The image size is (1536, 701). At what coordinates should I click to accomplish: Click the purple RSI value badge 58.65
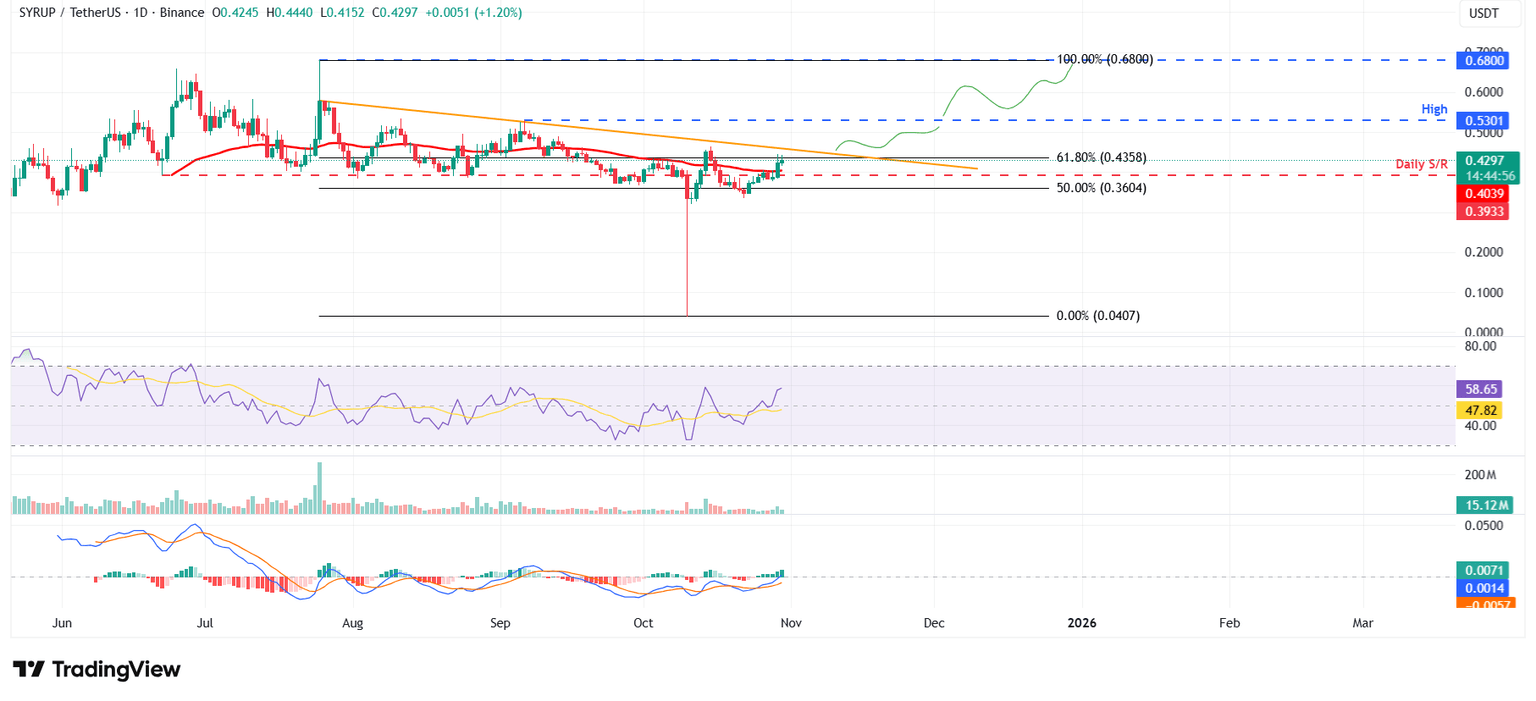coord(1481,387)
